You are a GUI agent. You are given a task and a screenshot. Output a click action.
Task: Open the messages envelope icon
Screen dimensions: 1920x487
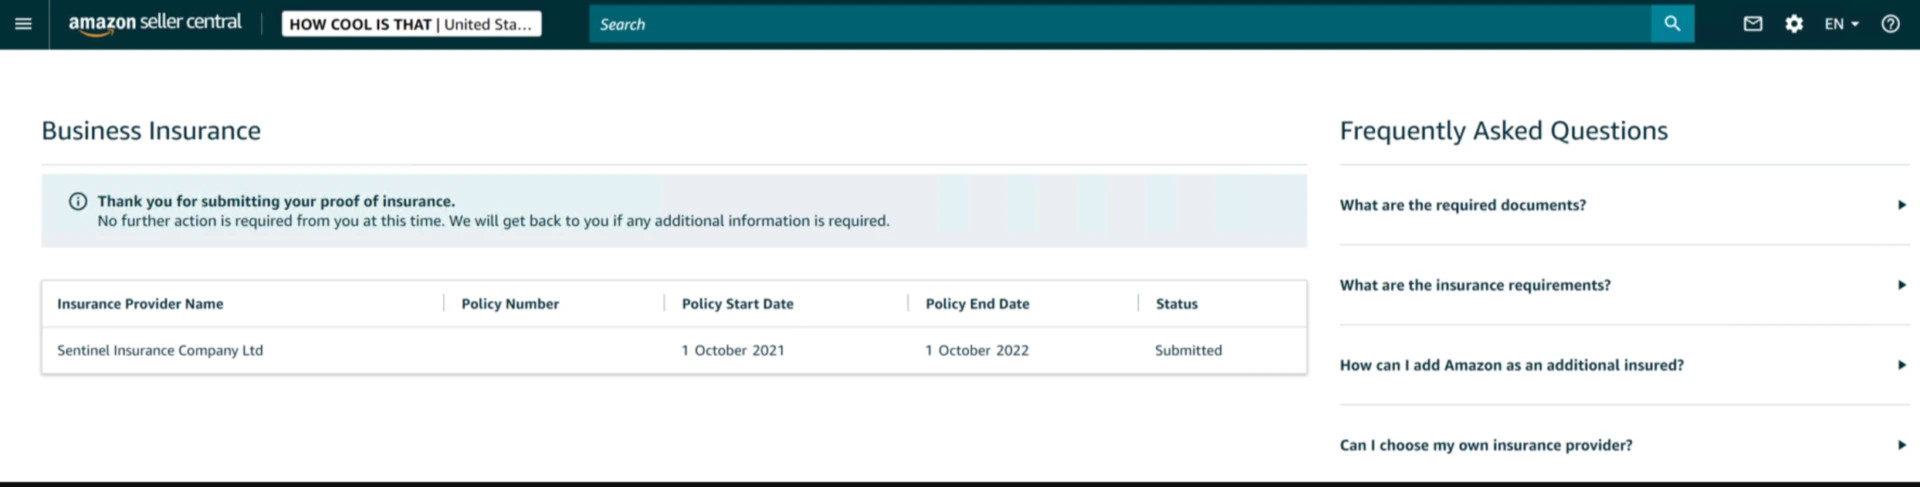[1753, 24]
